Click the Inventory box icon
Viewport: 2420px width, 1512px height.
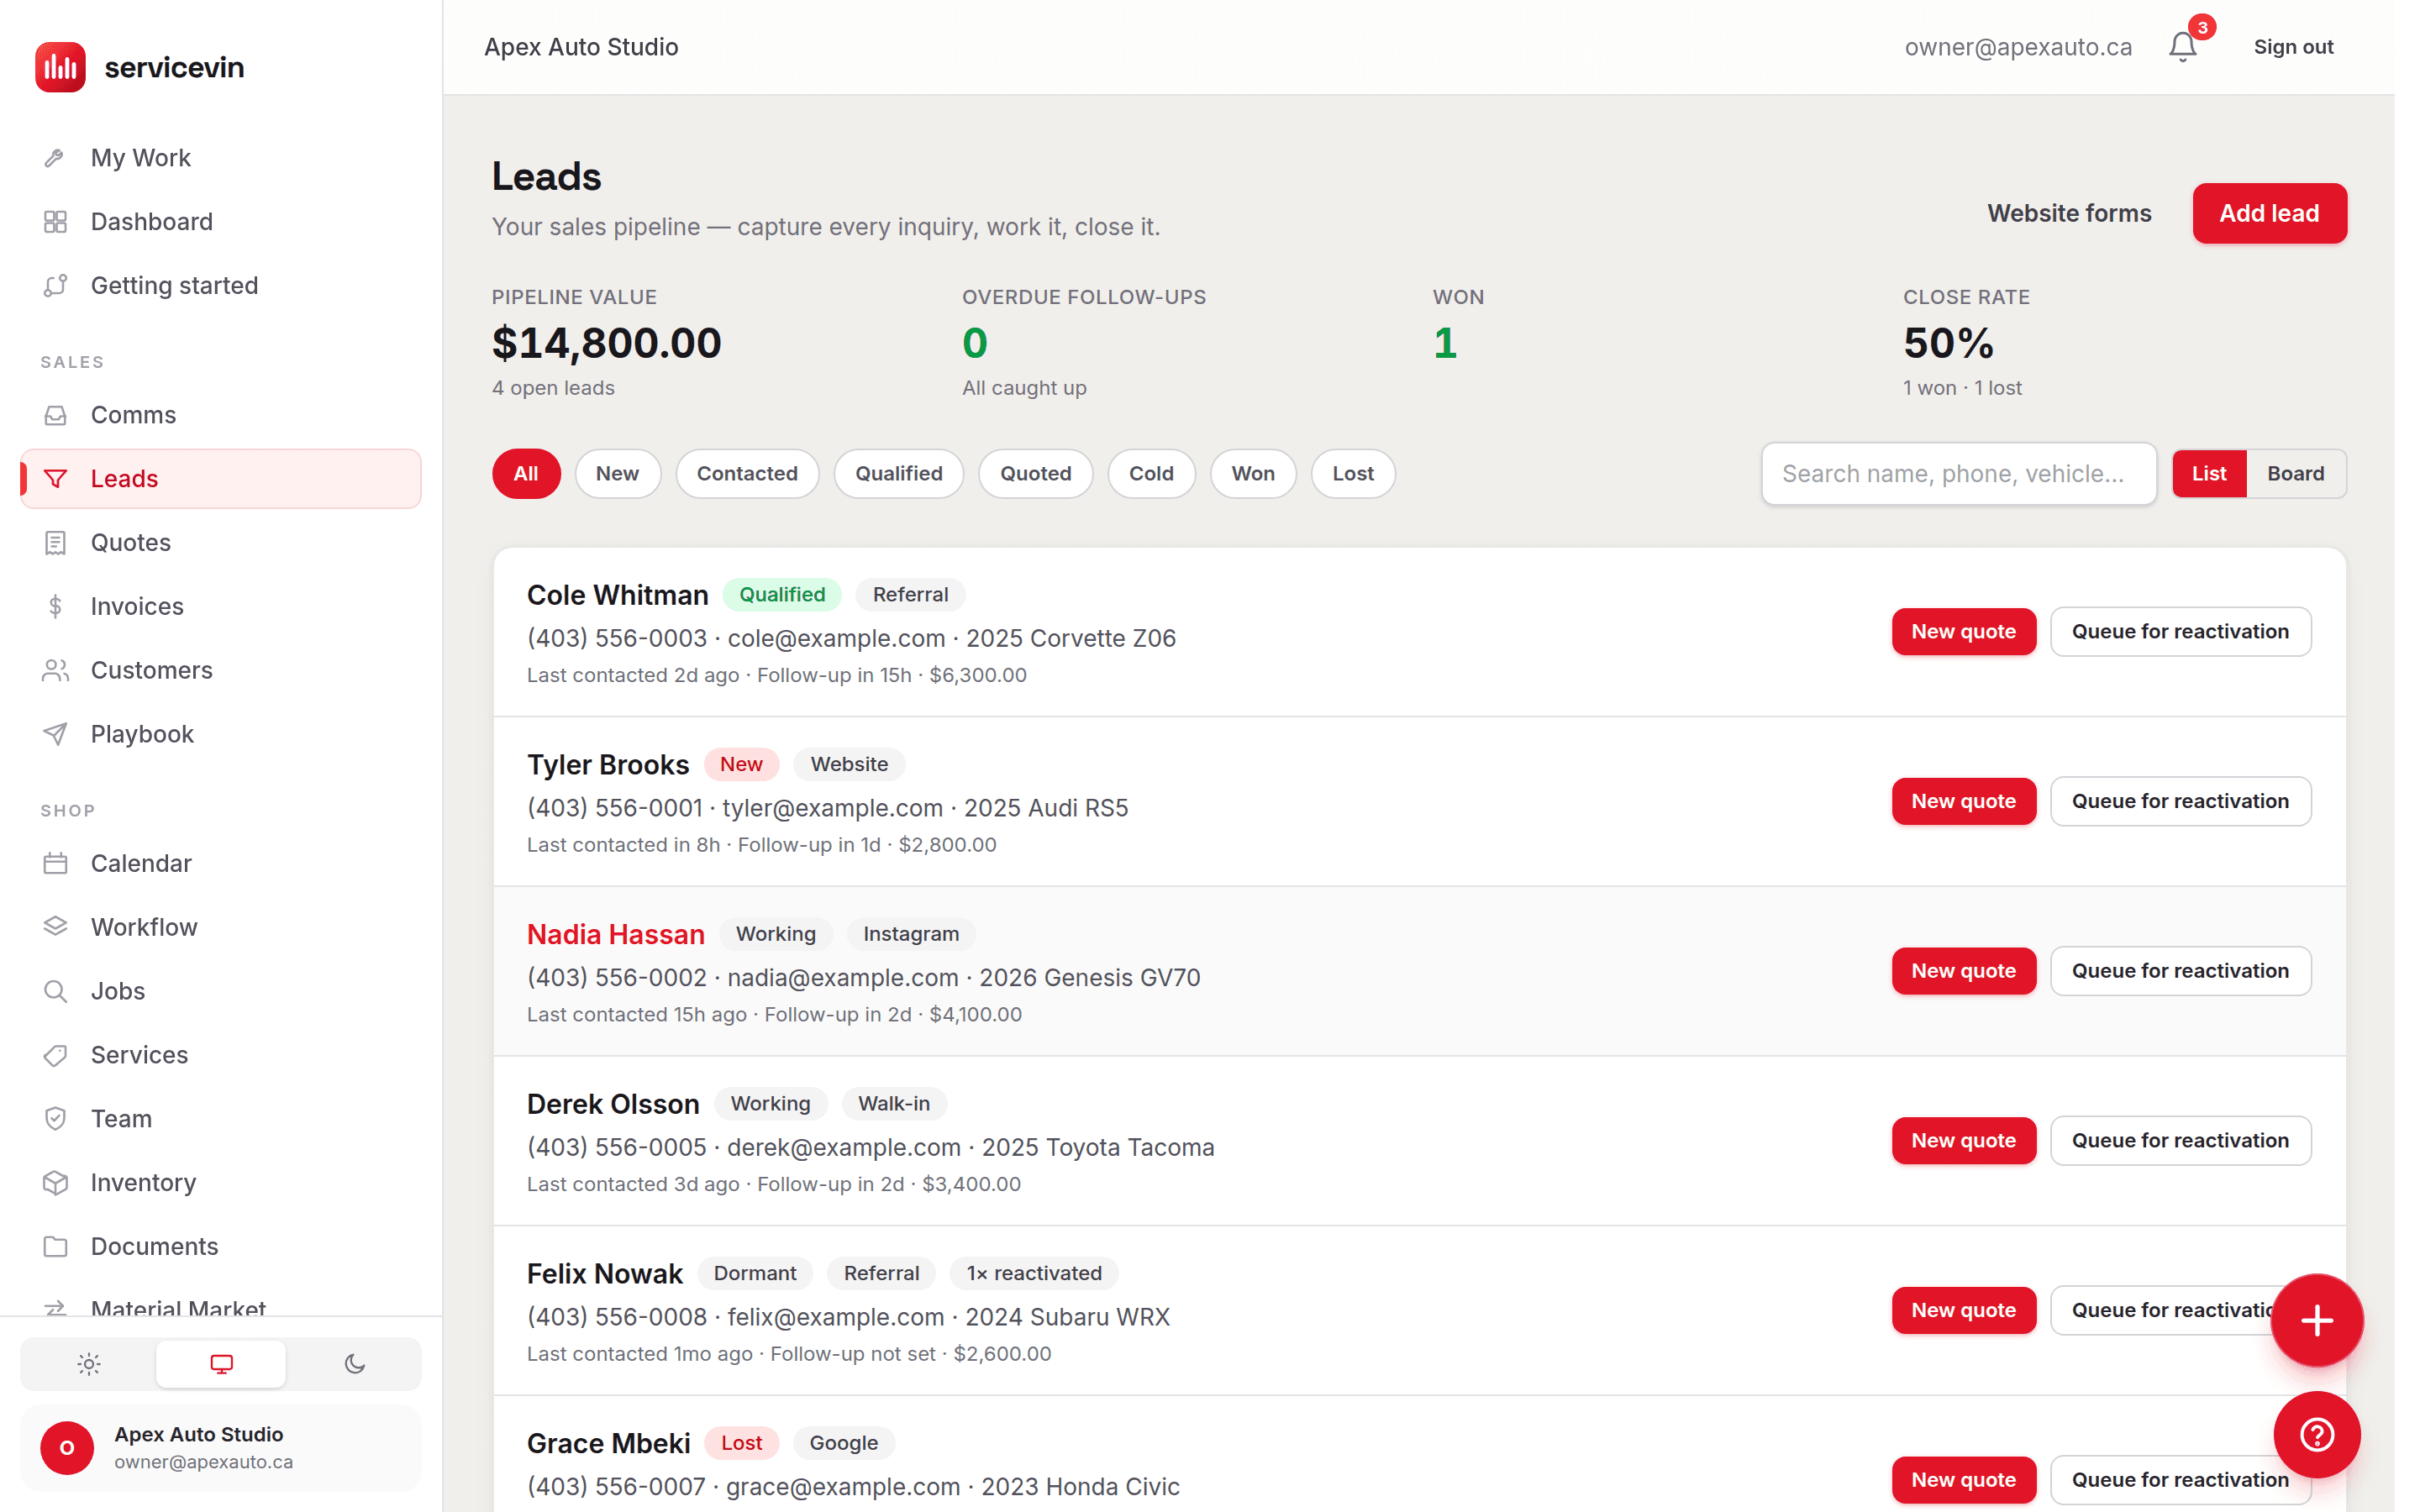(x=55, y=1184)
